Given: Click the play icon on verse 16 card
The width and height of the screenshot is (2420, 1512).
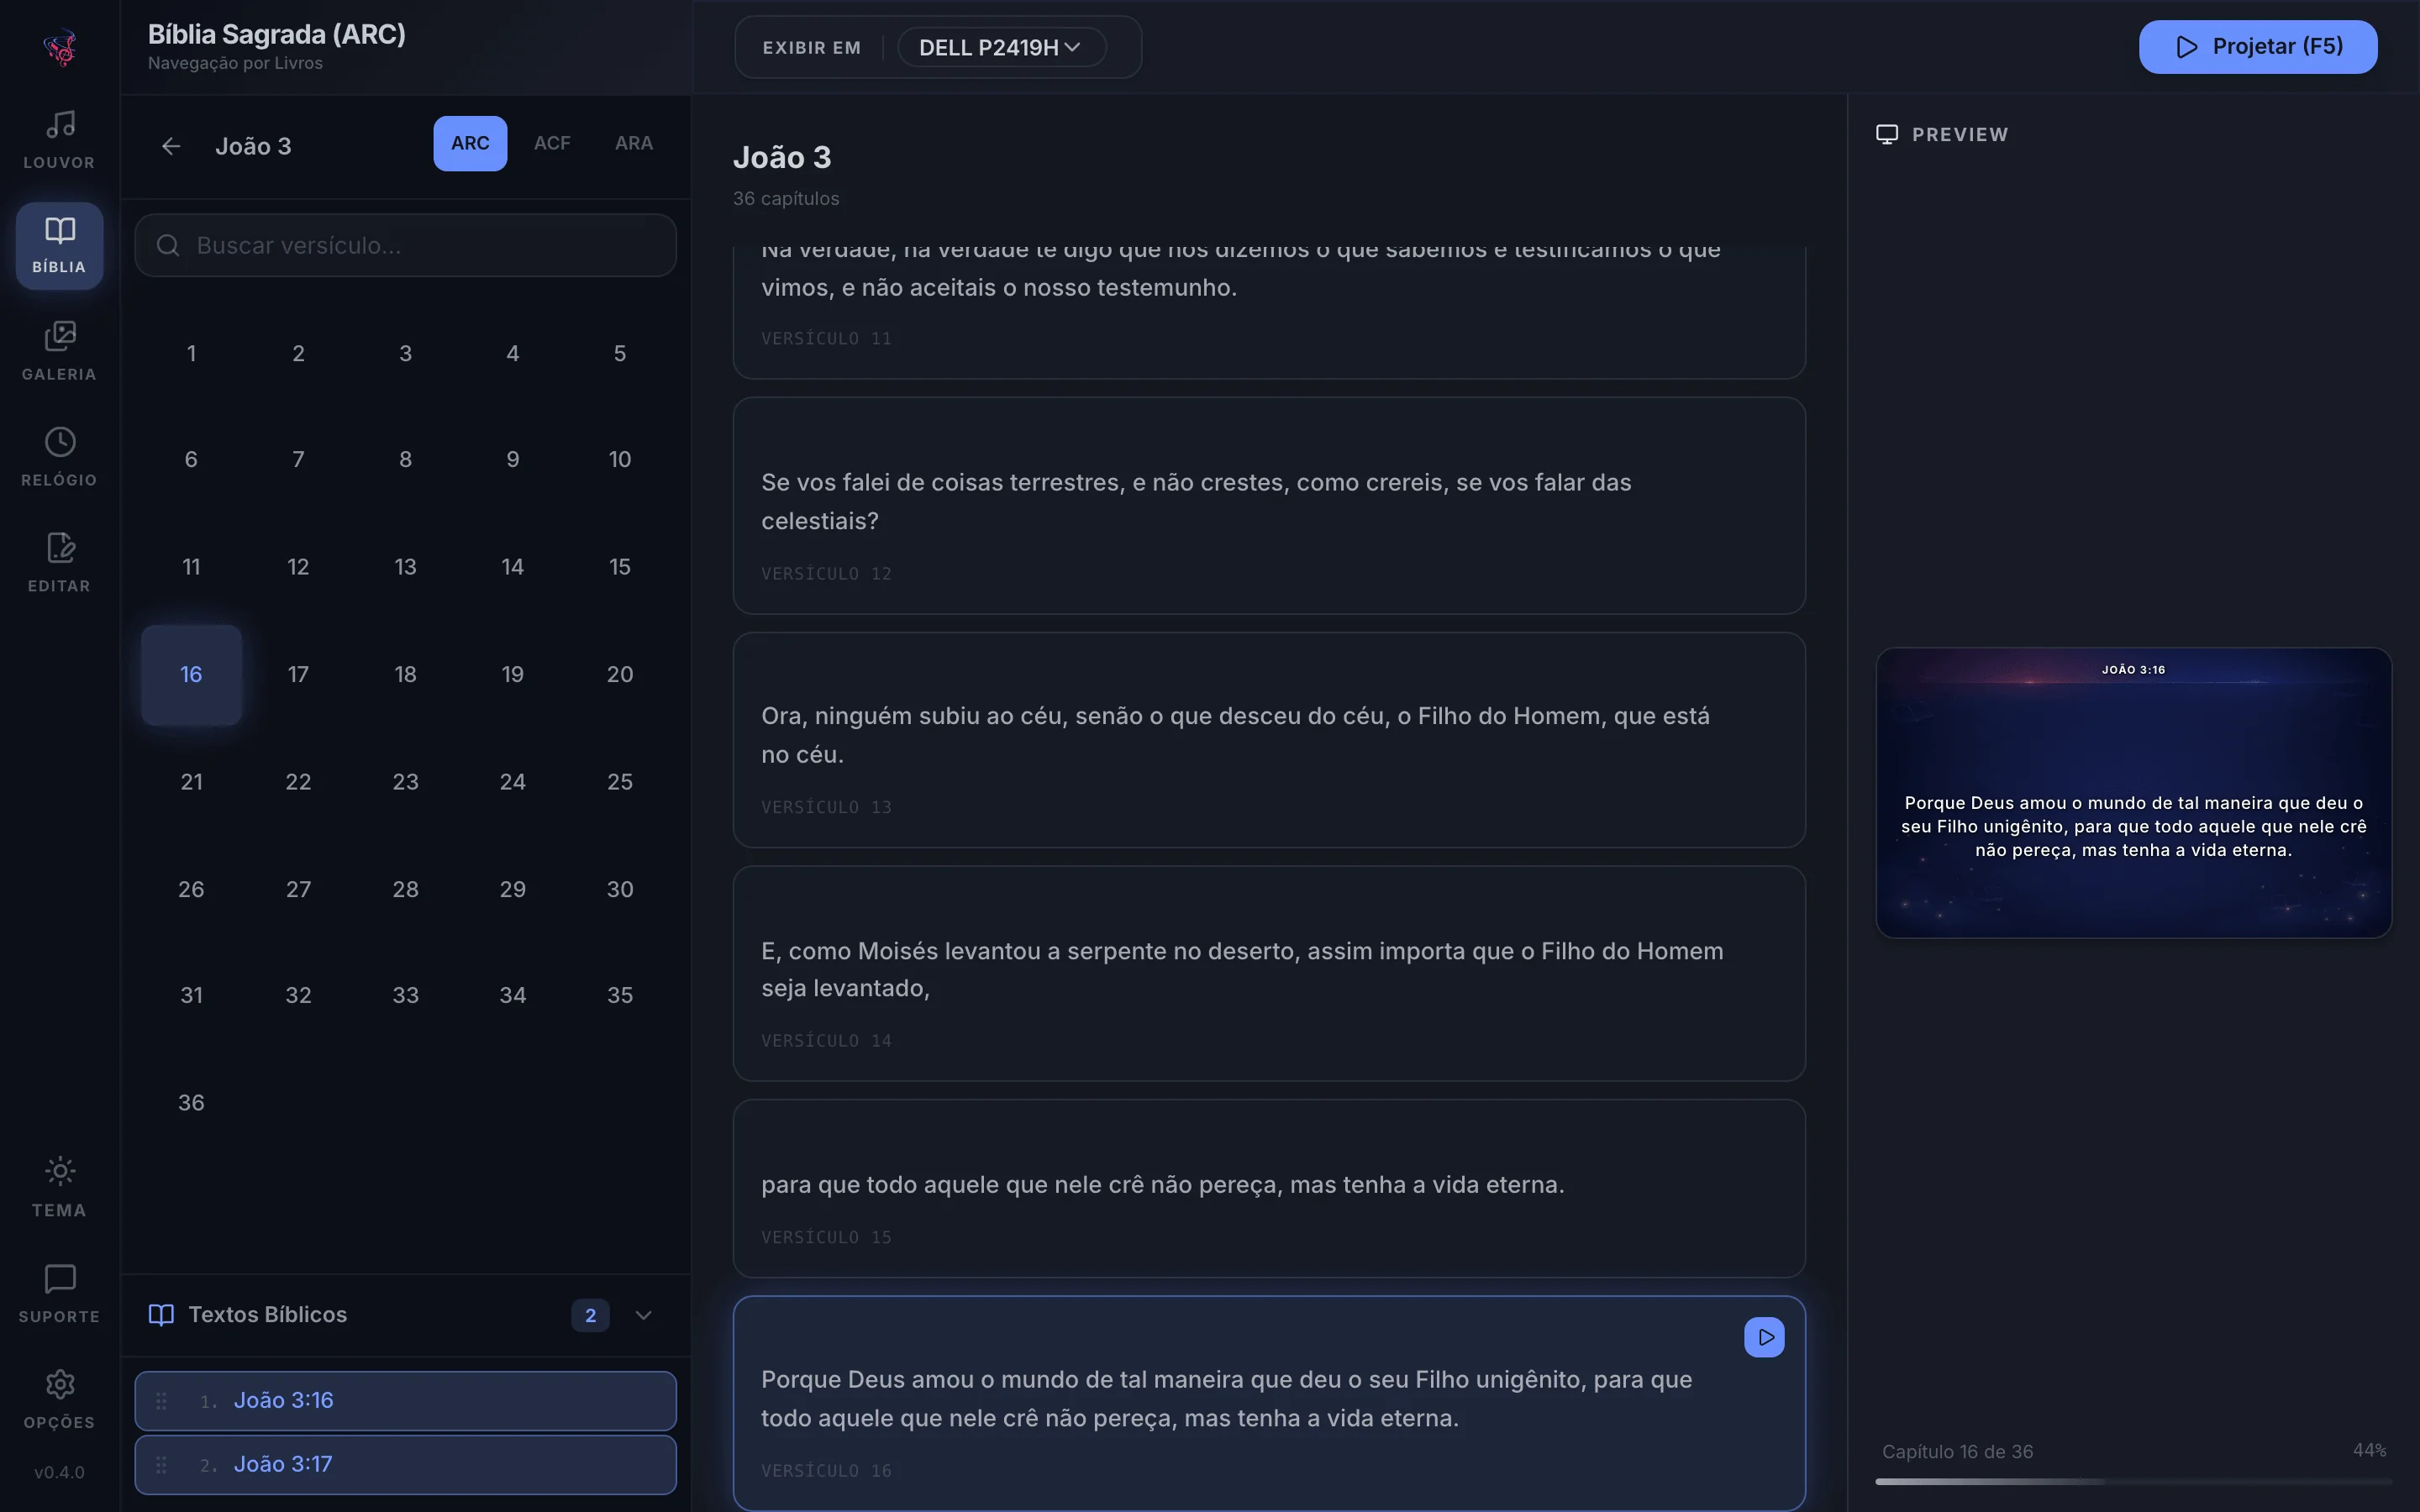Looking at the screenshot, I should click(x=1764, y=1337).
